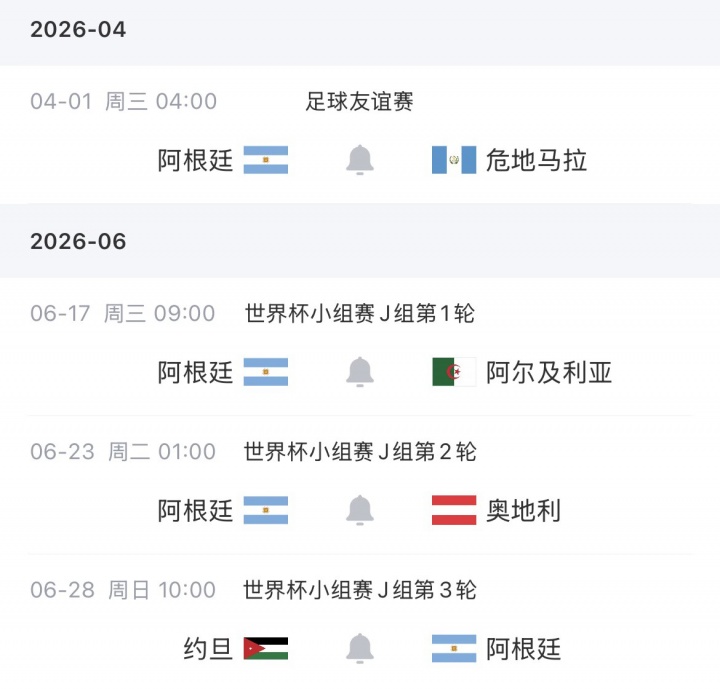Select the 足球友谊赛 match title
This screenshot has height=689, width=720.
(359, 101)
